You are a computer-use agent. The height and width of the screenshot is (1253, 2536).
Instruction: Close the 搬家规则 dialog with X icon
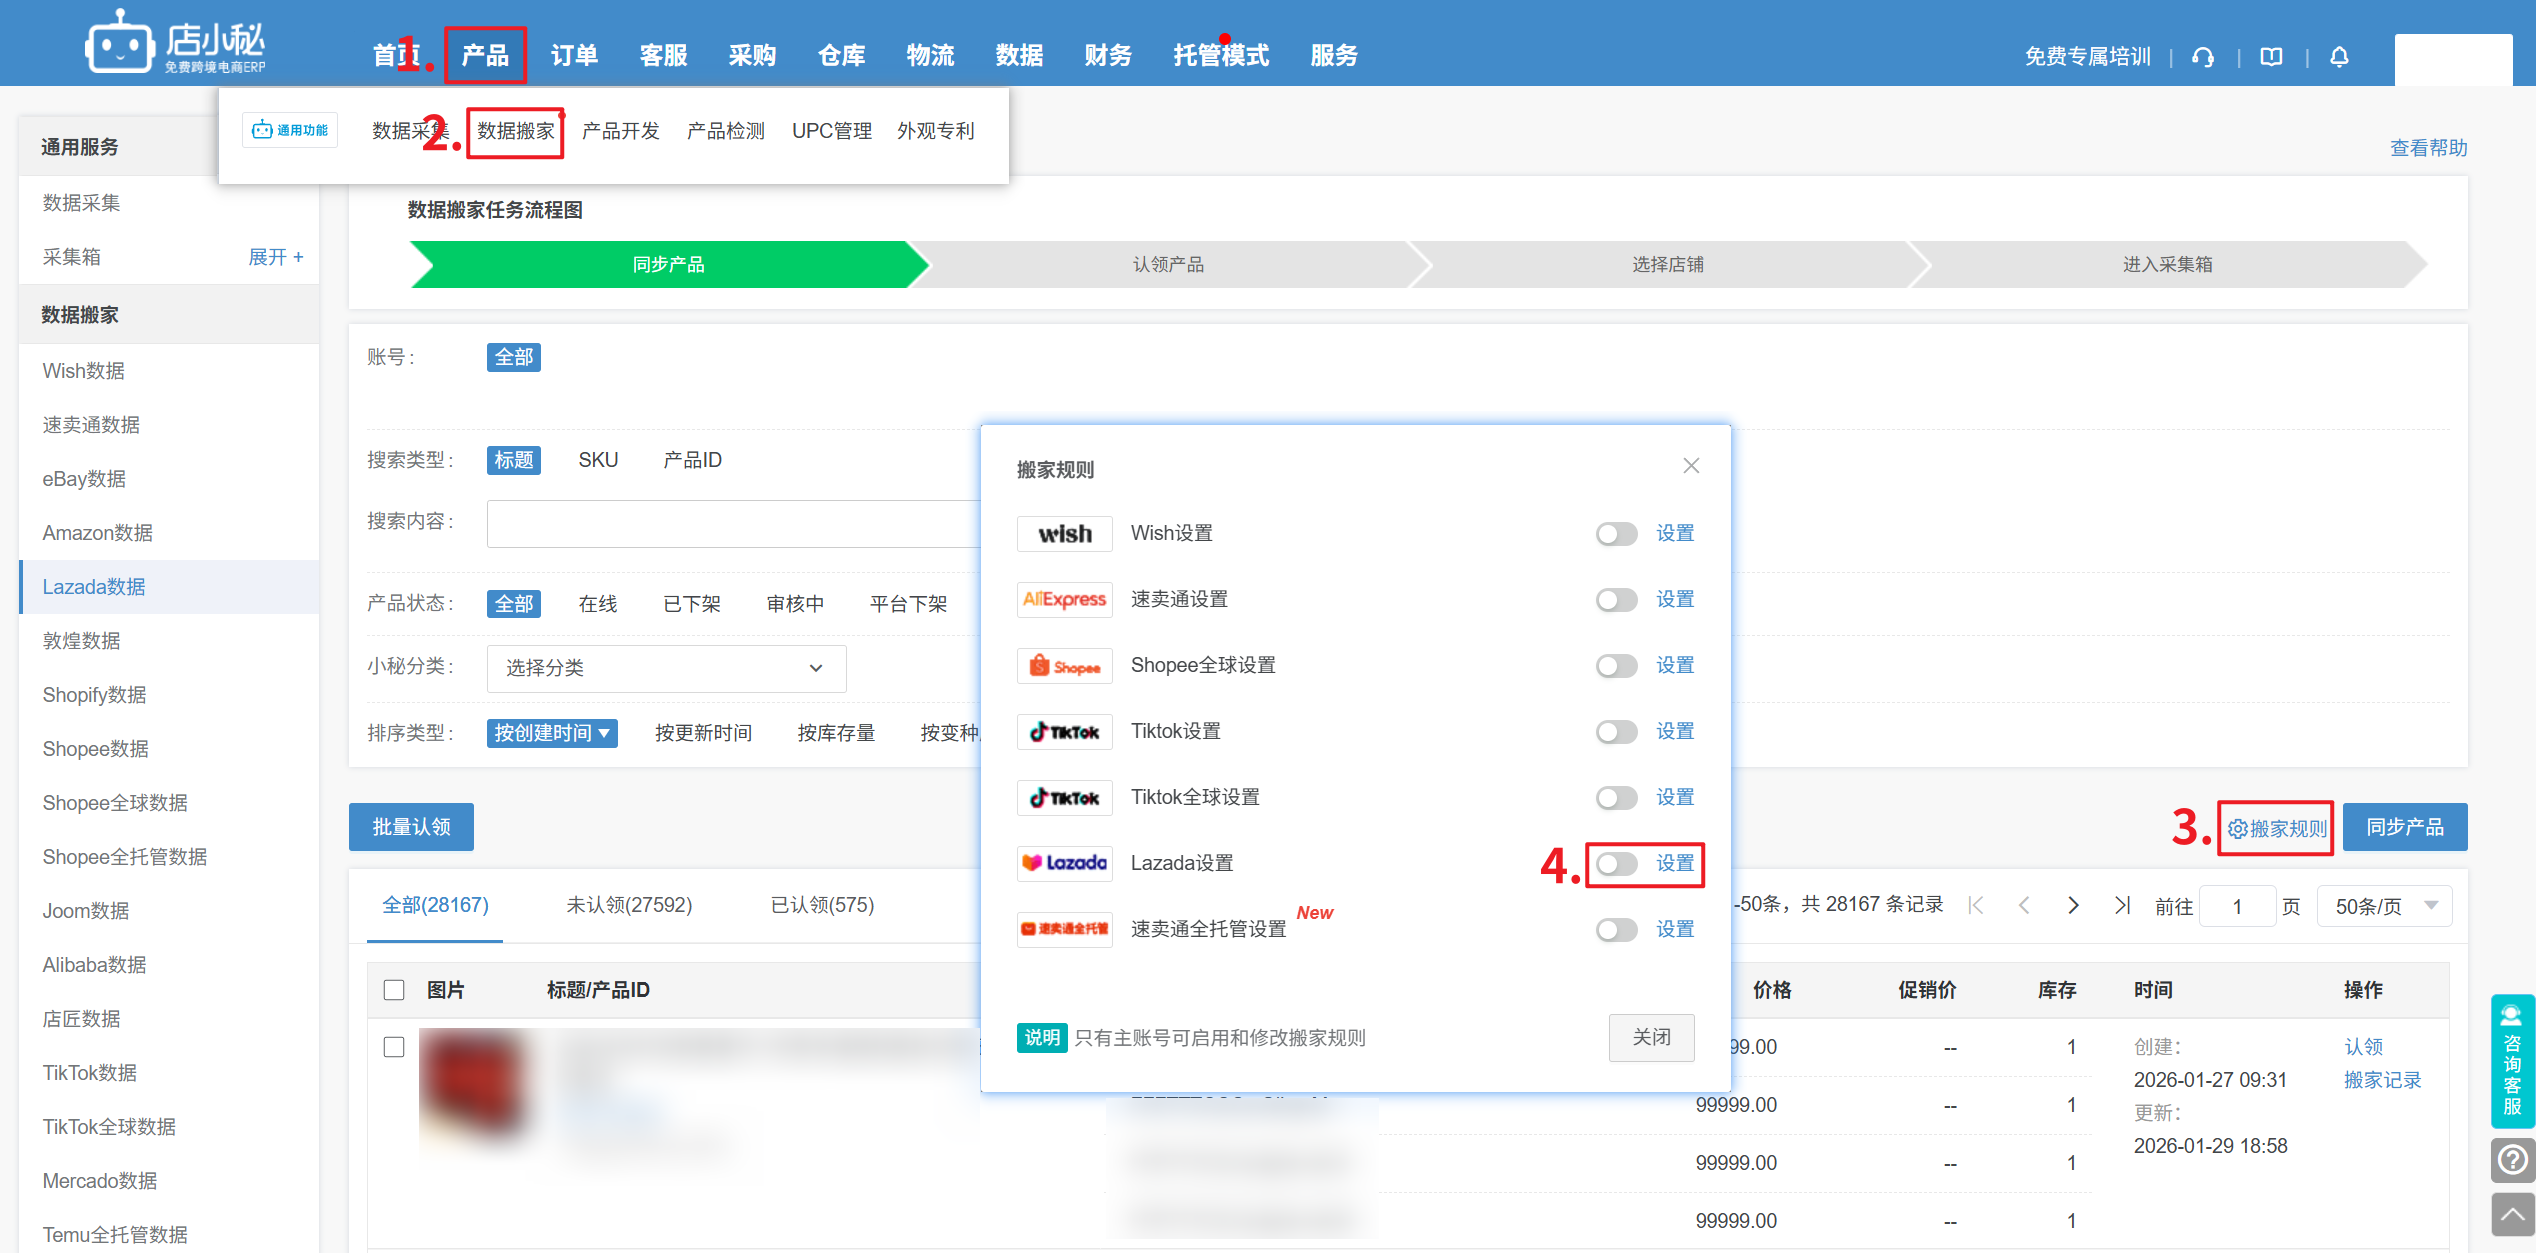(1691, 466)
